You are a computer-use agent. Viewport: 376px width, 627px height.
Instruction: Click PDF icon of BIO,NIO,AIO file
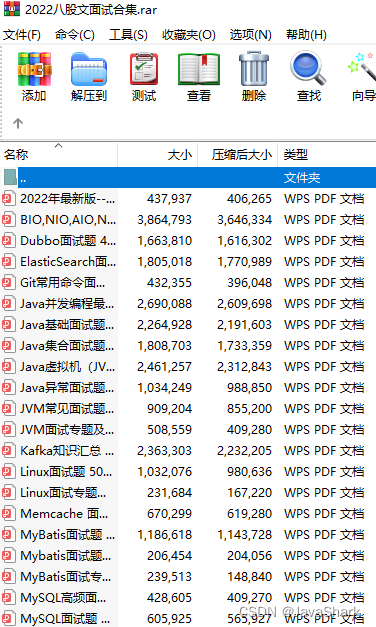coord(9,220)
